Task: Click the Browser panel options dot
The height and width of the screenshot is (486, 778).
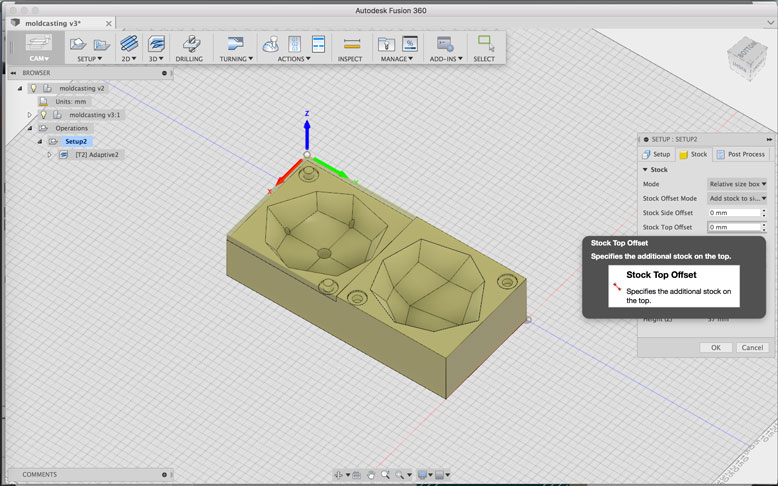Action: pyautogui.click(x=164, y=73)
